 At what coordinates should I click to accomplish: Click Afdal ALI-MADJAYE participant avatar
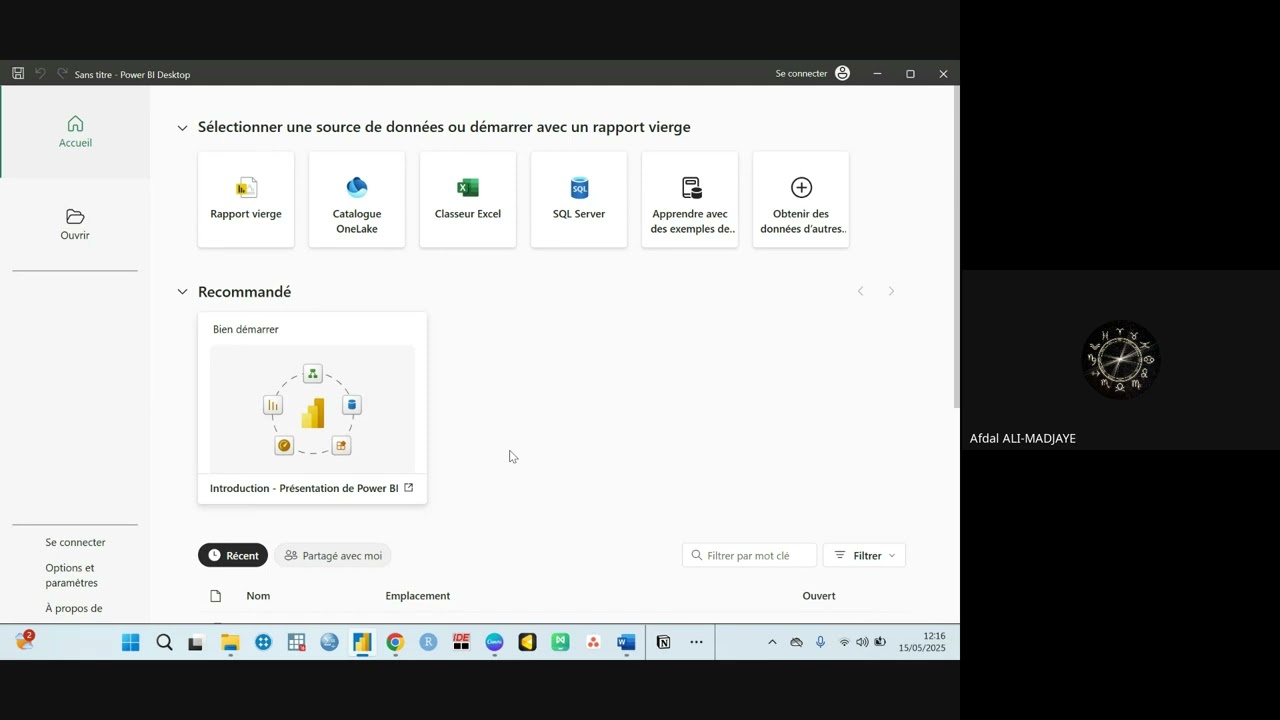click(1120, 360)
